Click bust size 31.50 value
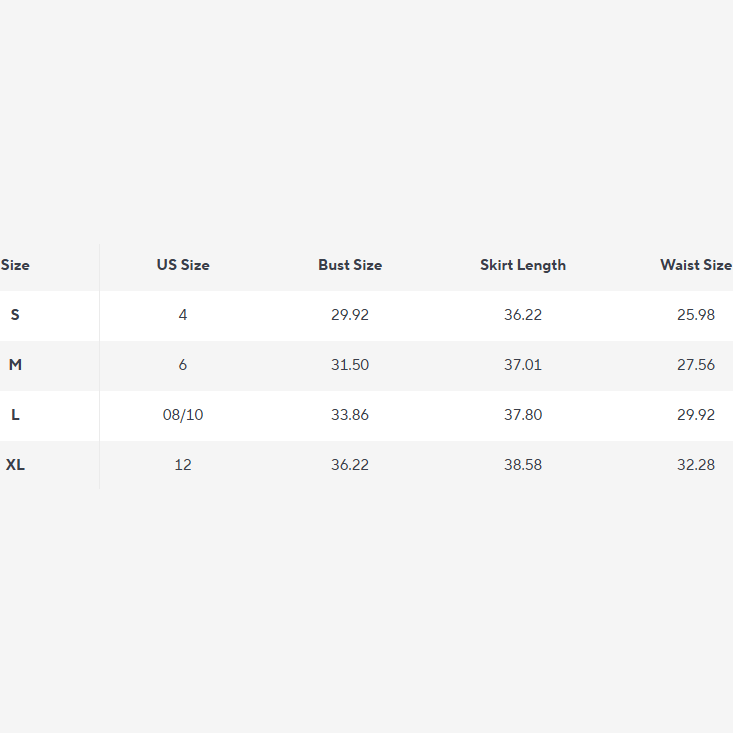733x733 pixels. coord(350,365)
